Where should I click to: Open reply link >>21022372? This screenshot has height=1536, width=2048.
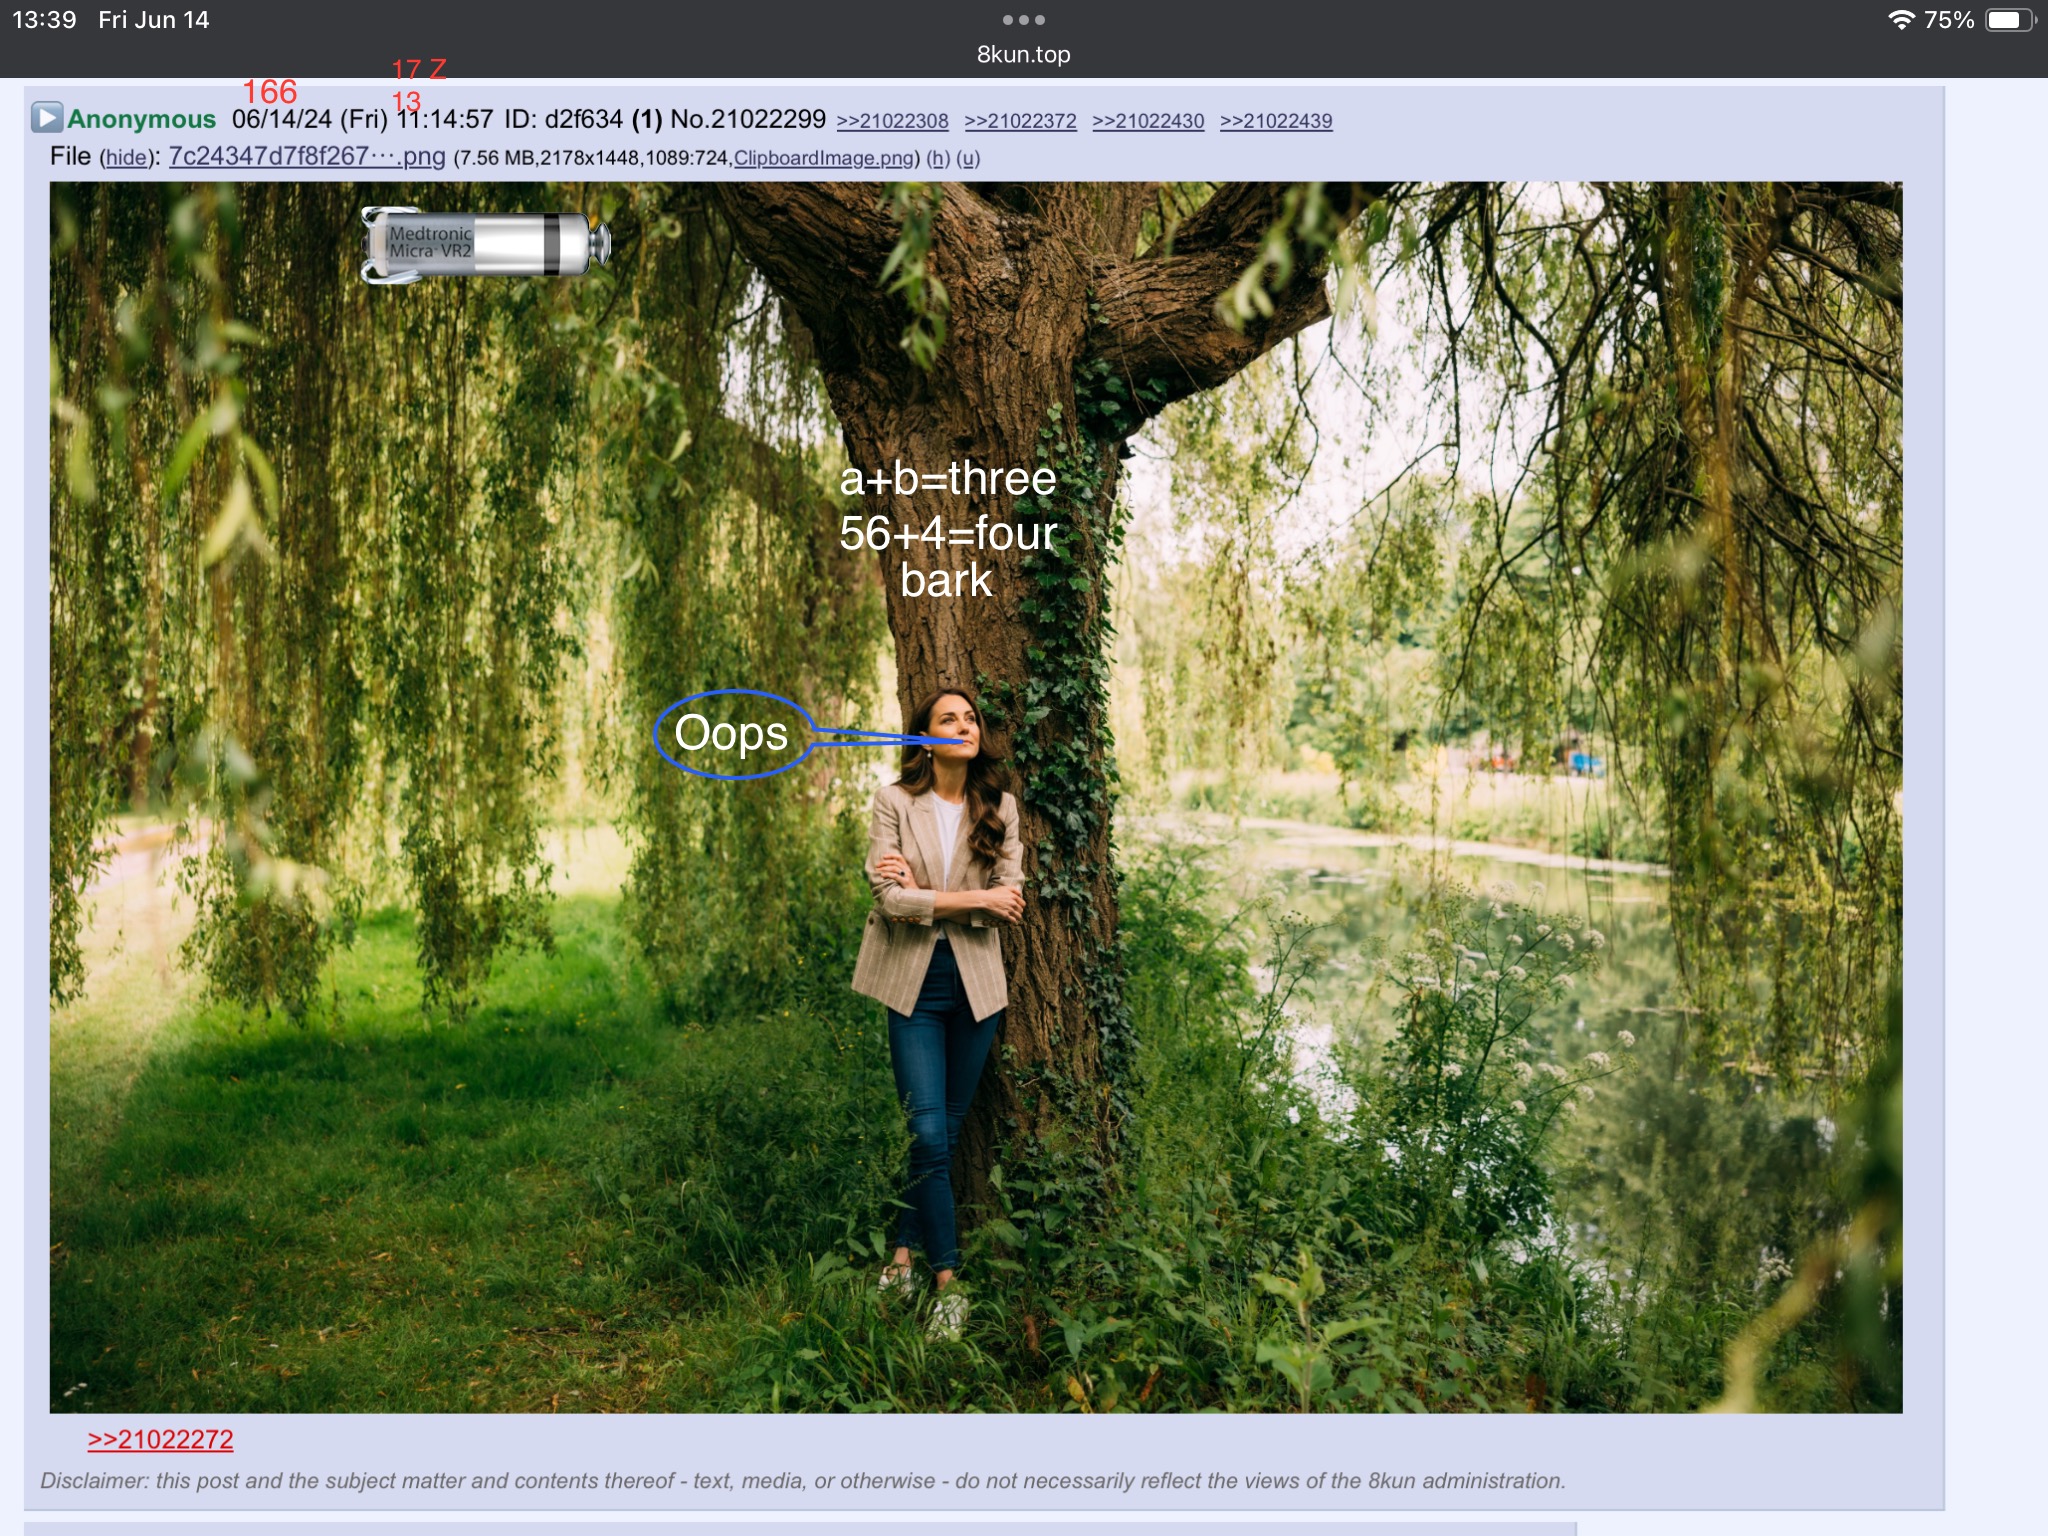tap(1020, 121)
